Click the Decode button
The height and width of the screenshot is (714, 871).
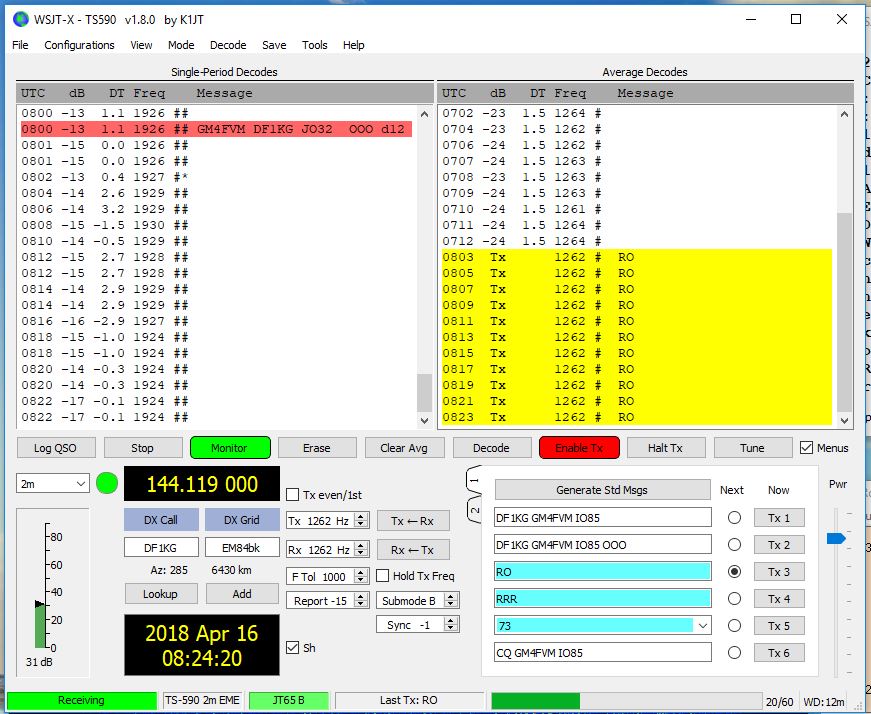pyautogui.click(x=491, y=448)
